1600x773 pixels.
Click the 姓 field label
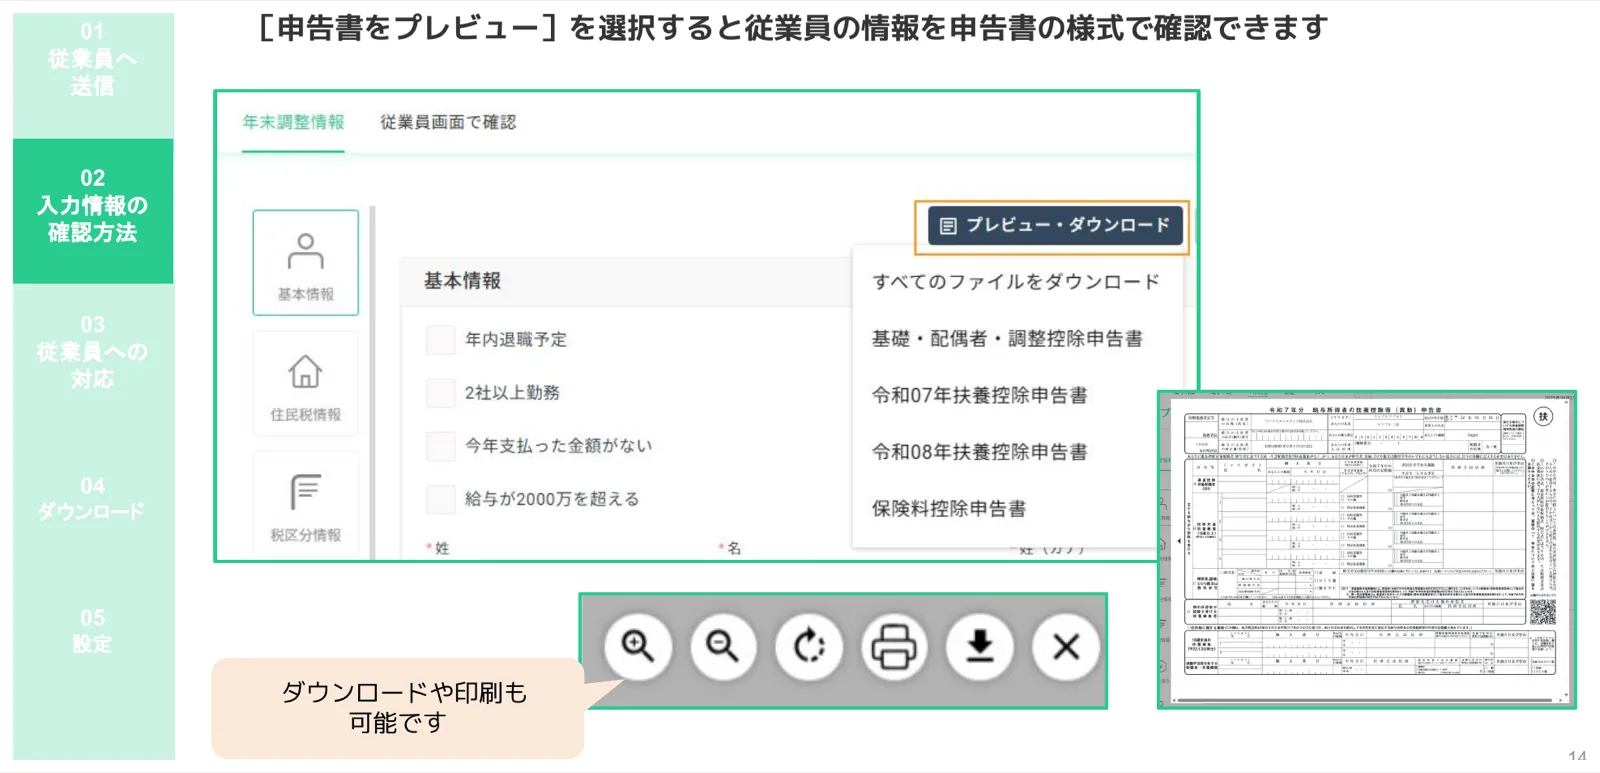(x=442, y=548)
